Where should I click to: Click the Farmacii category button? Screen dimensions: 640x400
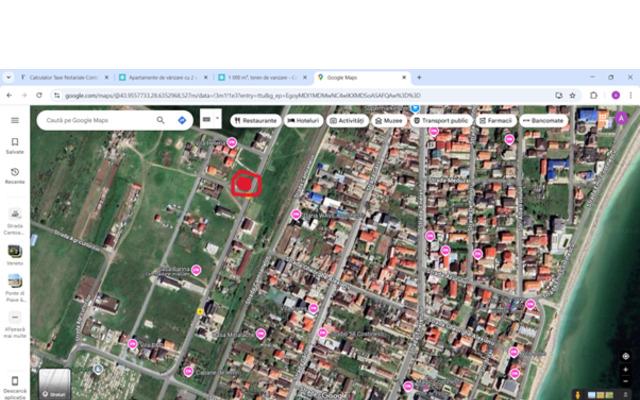coord(495,120)
